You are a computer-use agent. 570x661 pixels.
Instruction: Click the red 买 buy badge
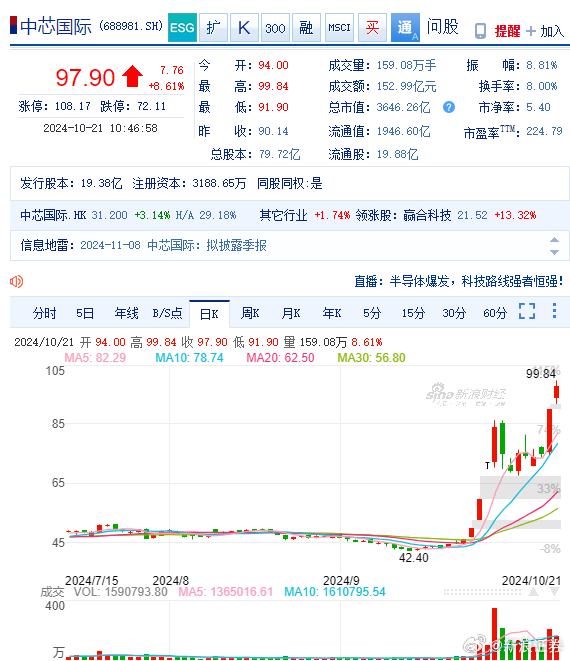[372, 27]
